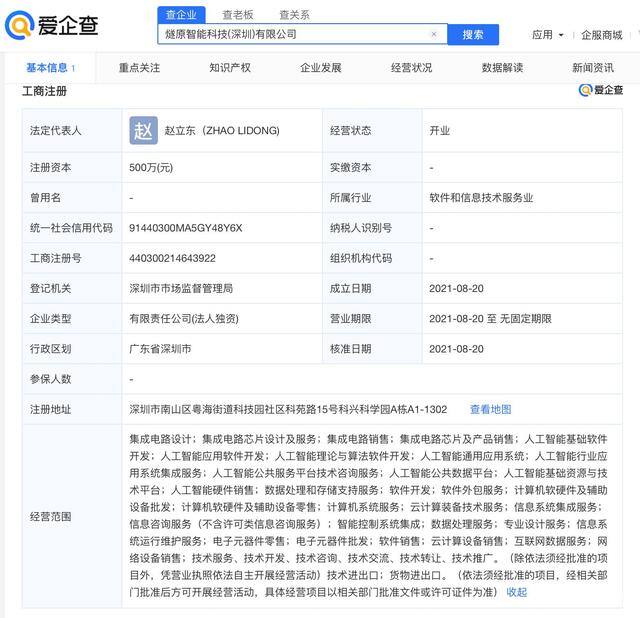Click the registered capital 500万(元)
This screenshot has height=618, width=640.
(x=151, y=168)
